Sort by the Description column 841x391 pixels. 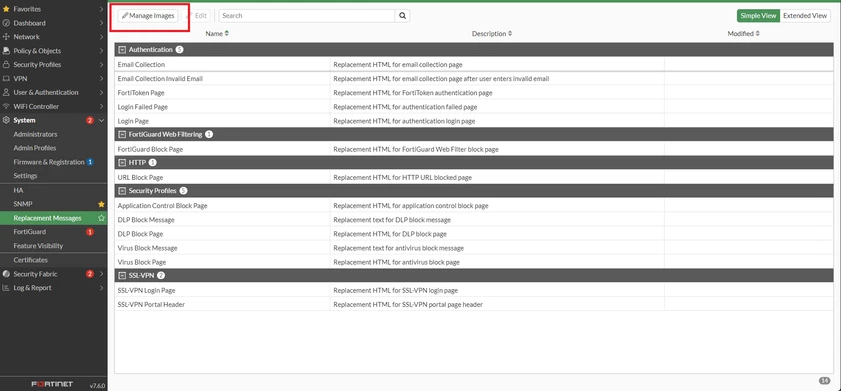(492, 34)
